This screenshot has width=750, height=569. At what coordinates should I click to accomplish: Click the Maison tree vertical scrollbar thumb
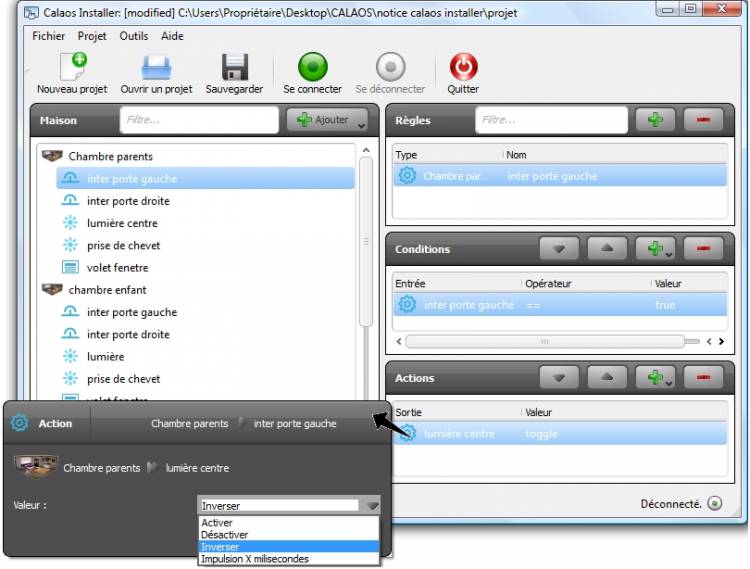pyautogui.click(x=366, y=241)
